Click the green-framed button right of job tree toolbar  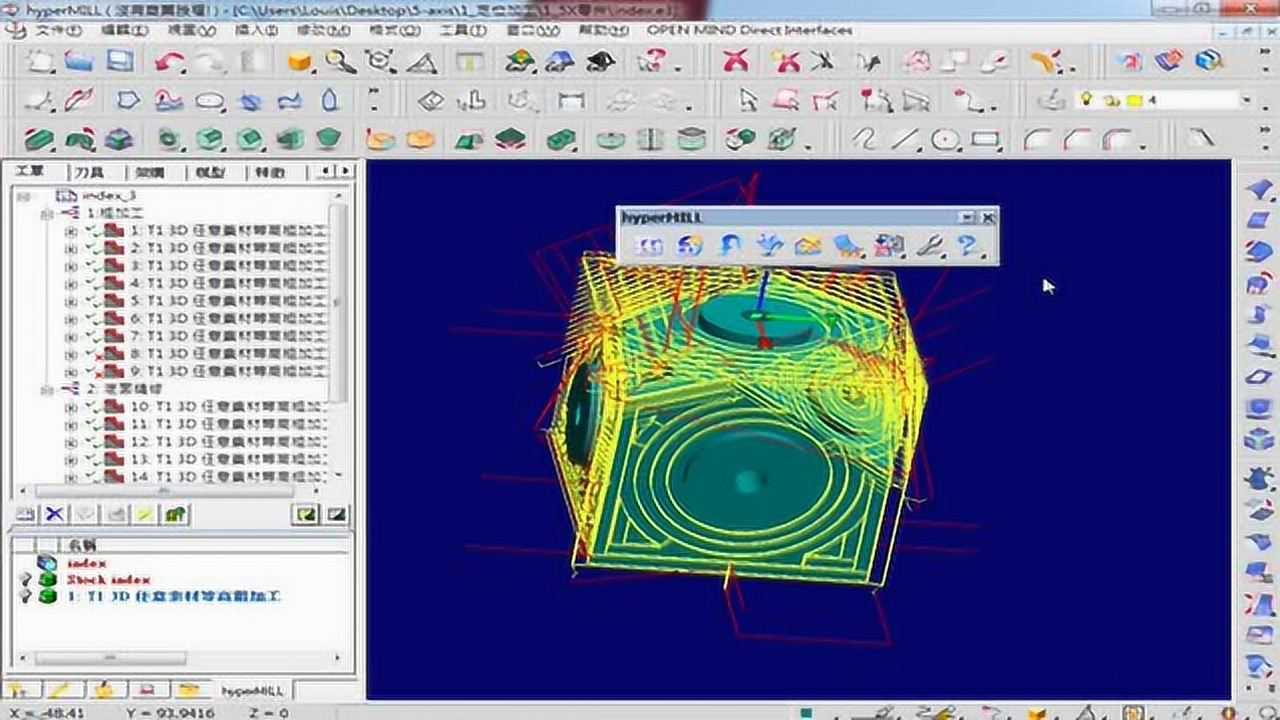point(304,514)
